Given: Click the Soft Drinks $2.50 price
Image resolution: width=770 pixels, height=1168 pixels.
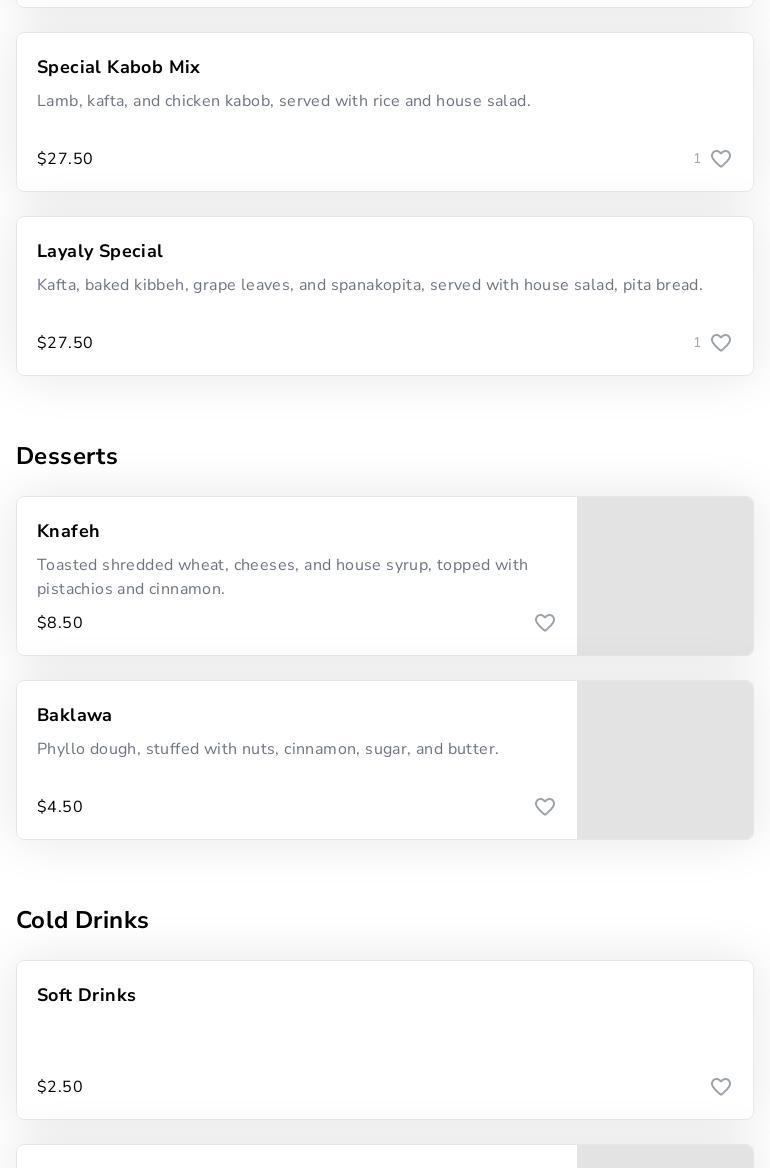Looking at the screenshot, I should tap(60, 1087).
